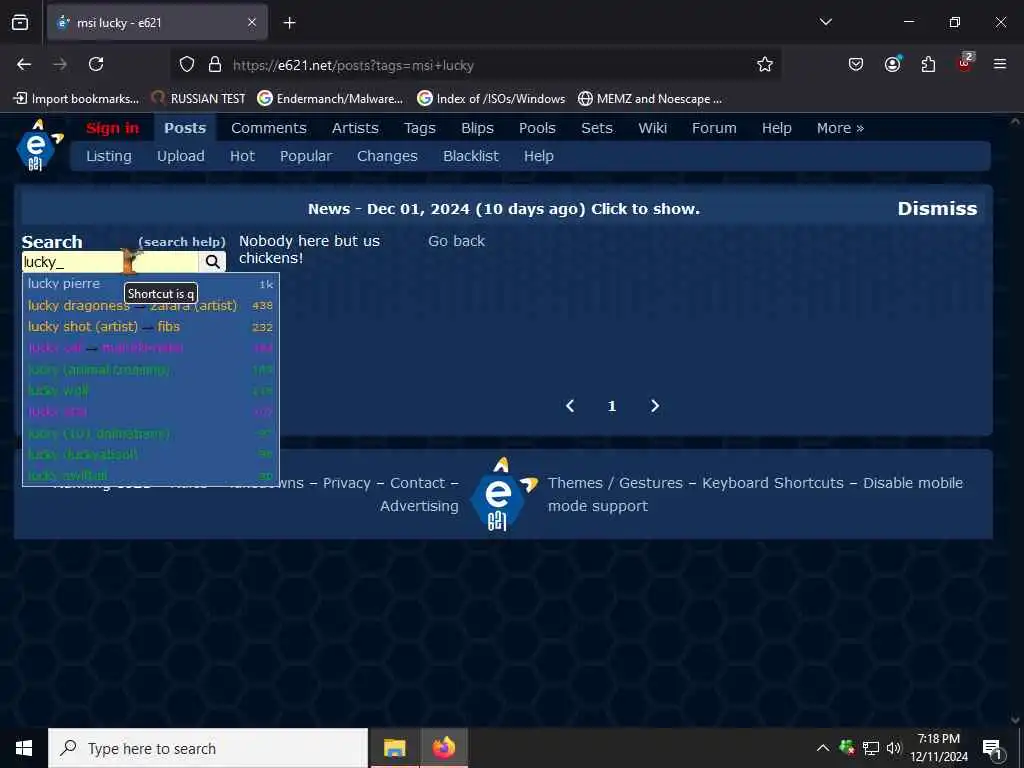Open the 'Index of /ISOs/Windows' bookmark
The height and width of the screenshot is (768, 1024).
point(491,99)
